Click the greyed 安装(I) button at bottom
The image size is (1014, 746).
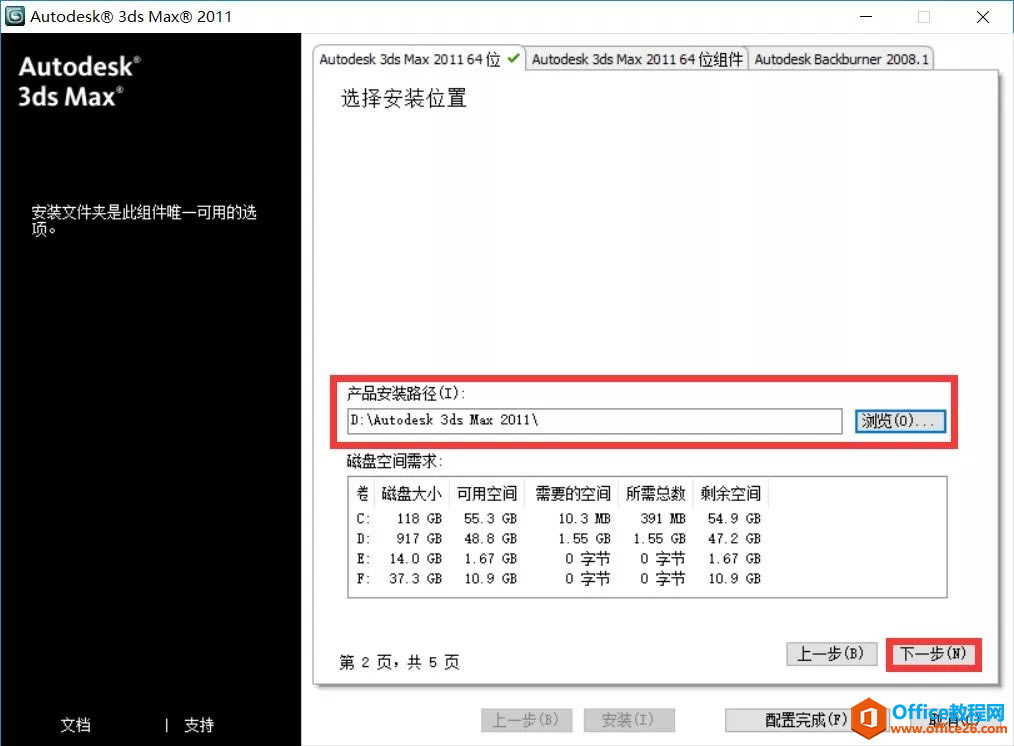(629, 720)
